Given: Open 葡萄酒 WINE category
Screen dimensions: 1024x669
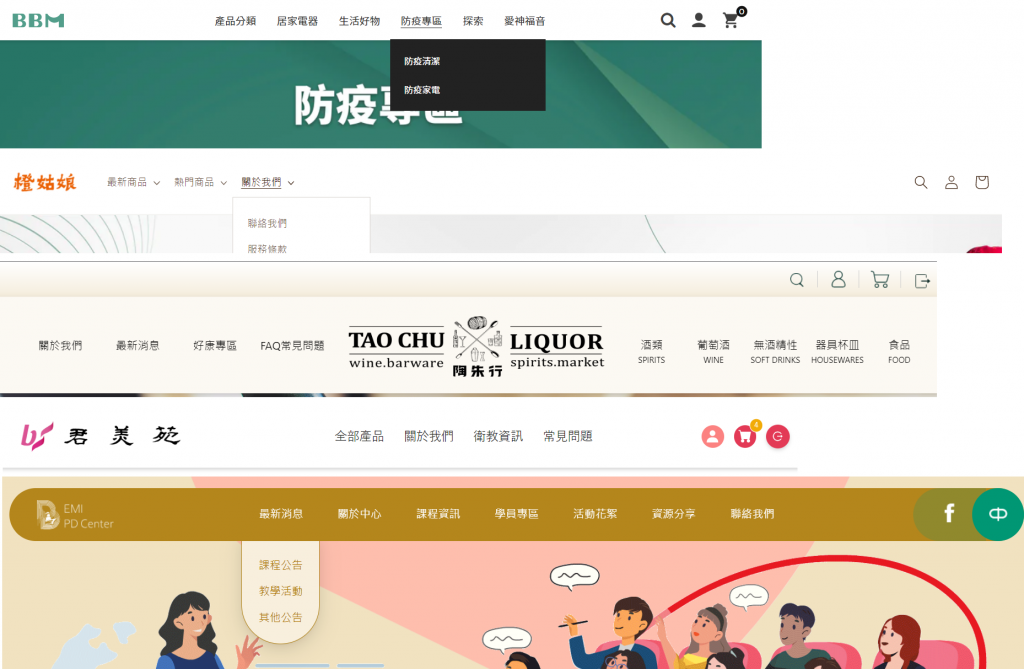Looking at the screenshot, I should [x=713, y=351].
